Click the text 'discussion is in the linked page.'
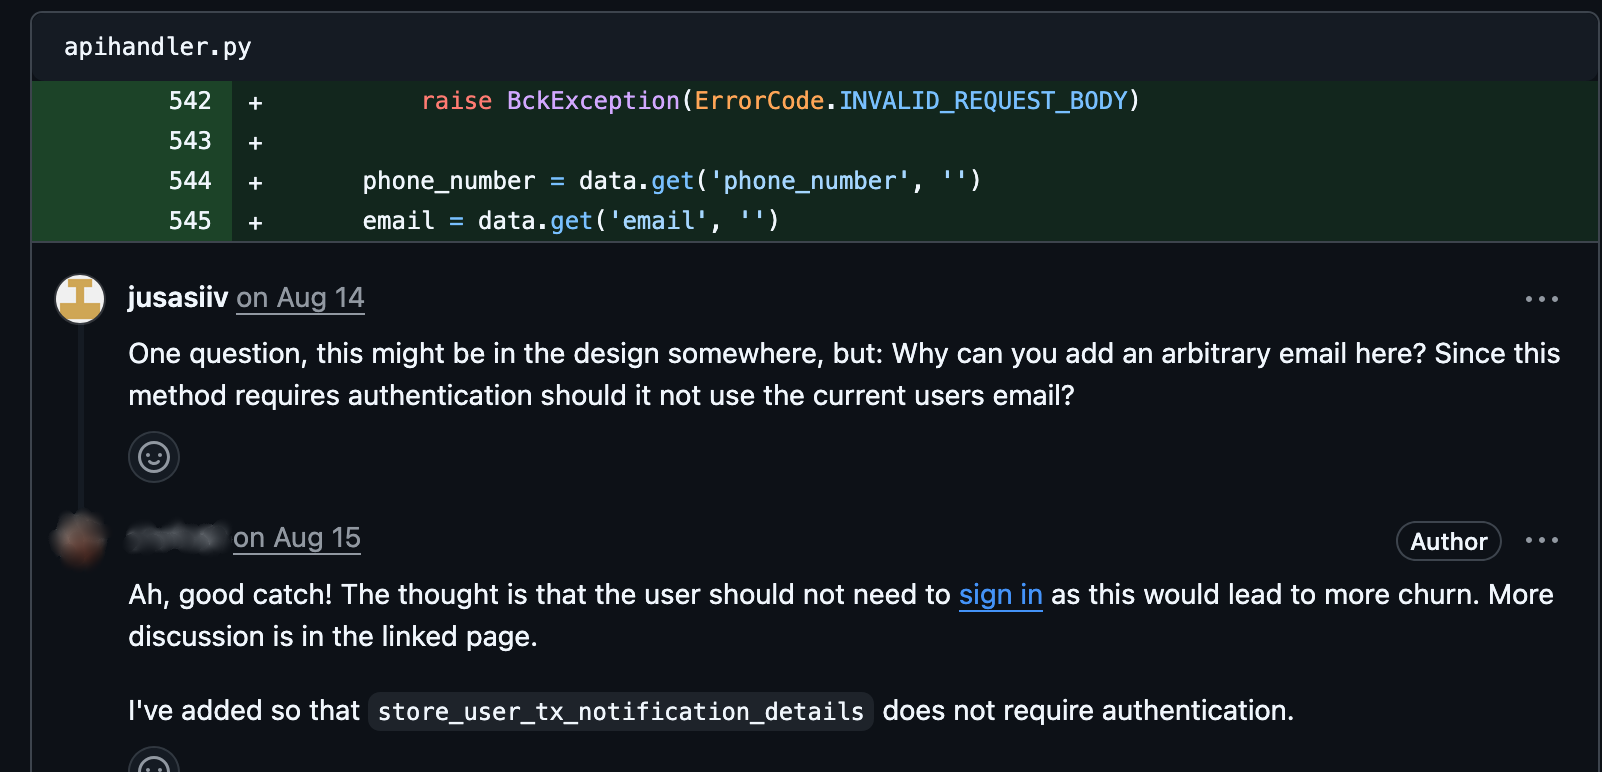1602x772 pixels. click(x=333, y=637)
